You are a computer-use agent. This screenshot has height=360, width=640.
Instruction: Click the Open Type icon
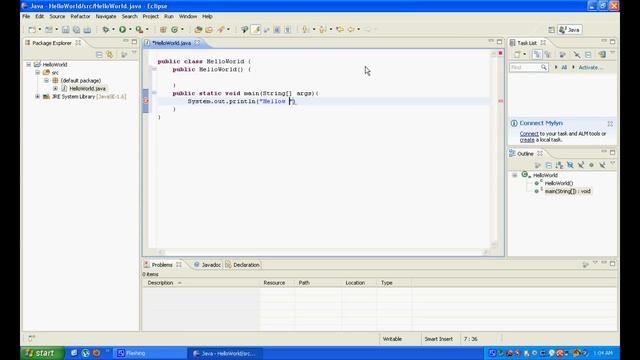(x=198, y=29)
